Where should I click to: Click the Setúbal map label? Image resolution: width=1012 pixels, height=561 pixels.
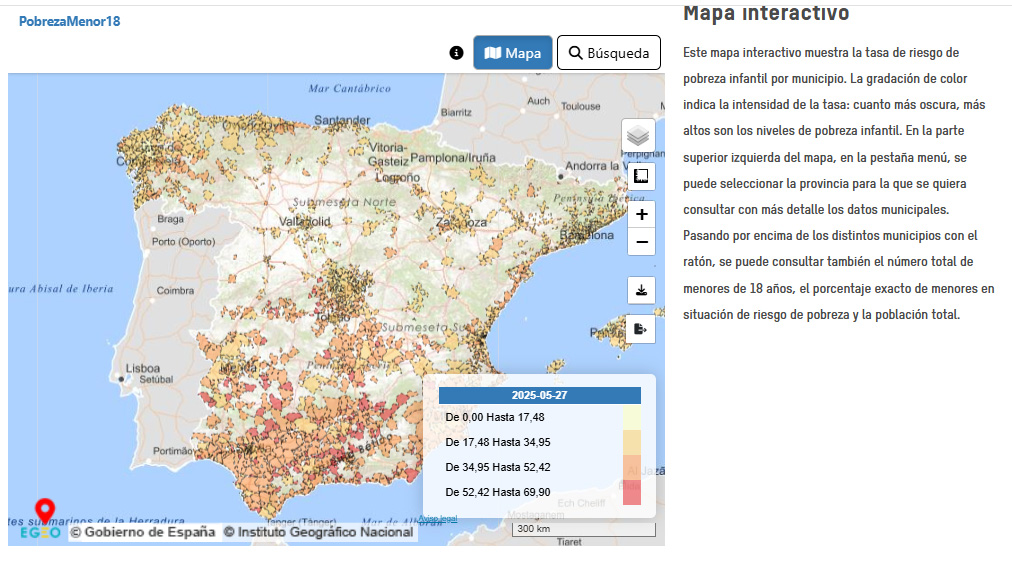click(x=156, y=380)
